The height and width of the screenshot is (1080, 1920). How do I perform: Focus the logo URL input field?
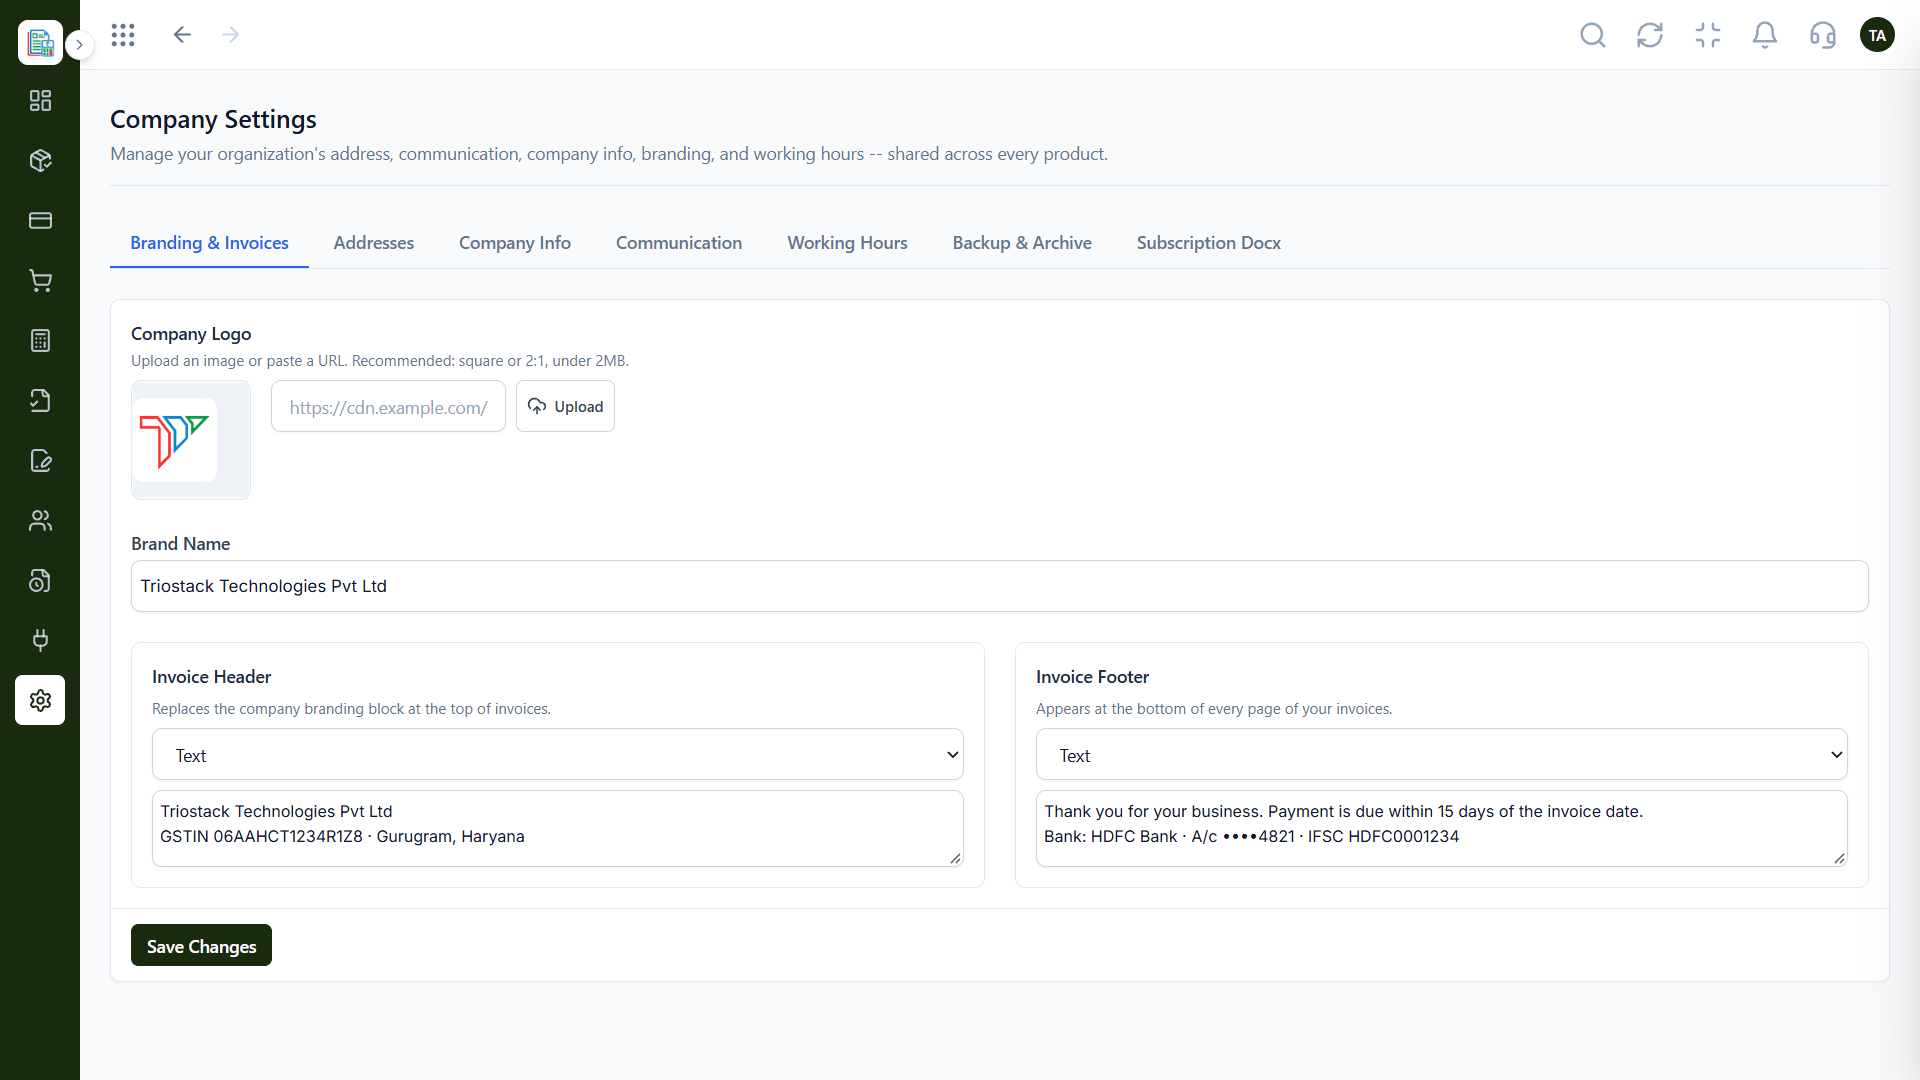click(388, 407)
